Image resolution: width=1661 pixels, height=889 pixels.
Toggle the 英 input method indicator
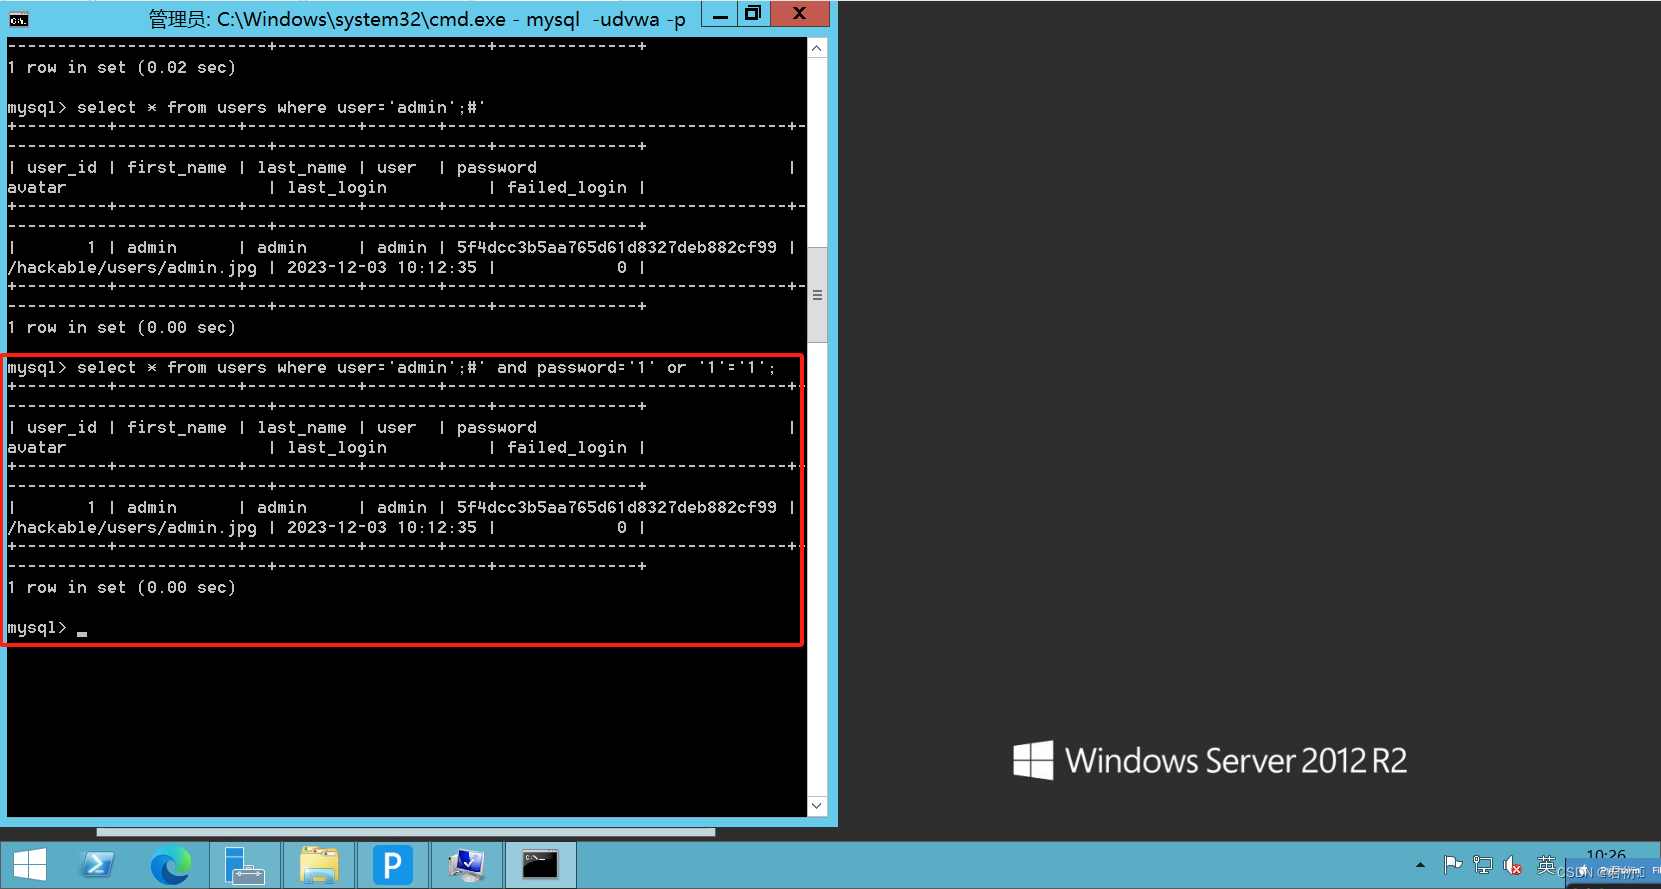(1546, 865)
